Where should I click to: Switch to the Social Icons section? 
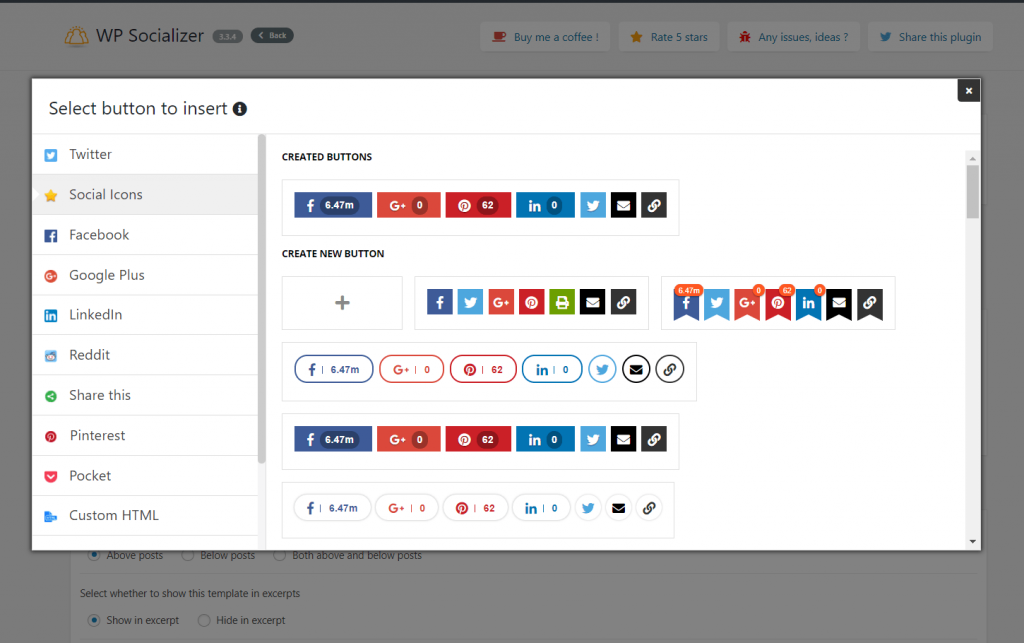[104, 194]
